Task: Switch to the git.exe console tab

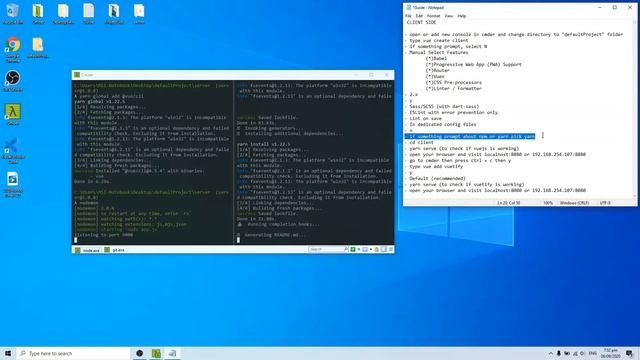Action: click(115, 250)
